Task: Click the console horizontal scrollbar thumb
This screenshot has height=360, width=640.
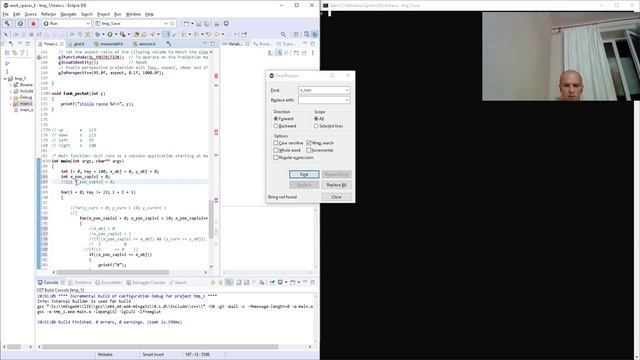Action: tap(160, 347)
